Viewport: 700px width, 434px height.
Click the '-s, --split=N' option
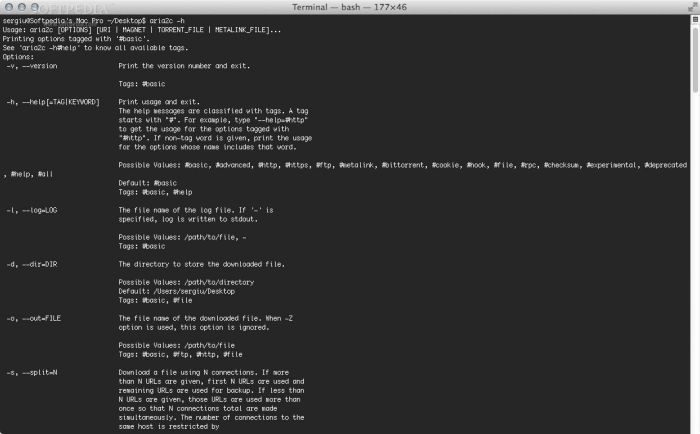(32, 372)
